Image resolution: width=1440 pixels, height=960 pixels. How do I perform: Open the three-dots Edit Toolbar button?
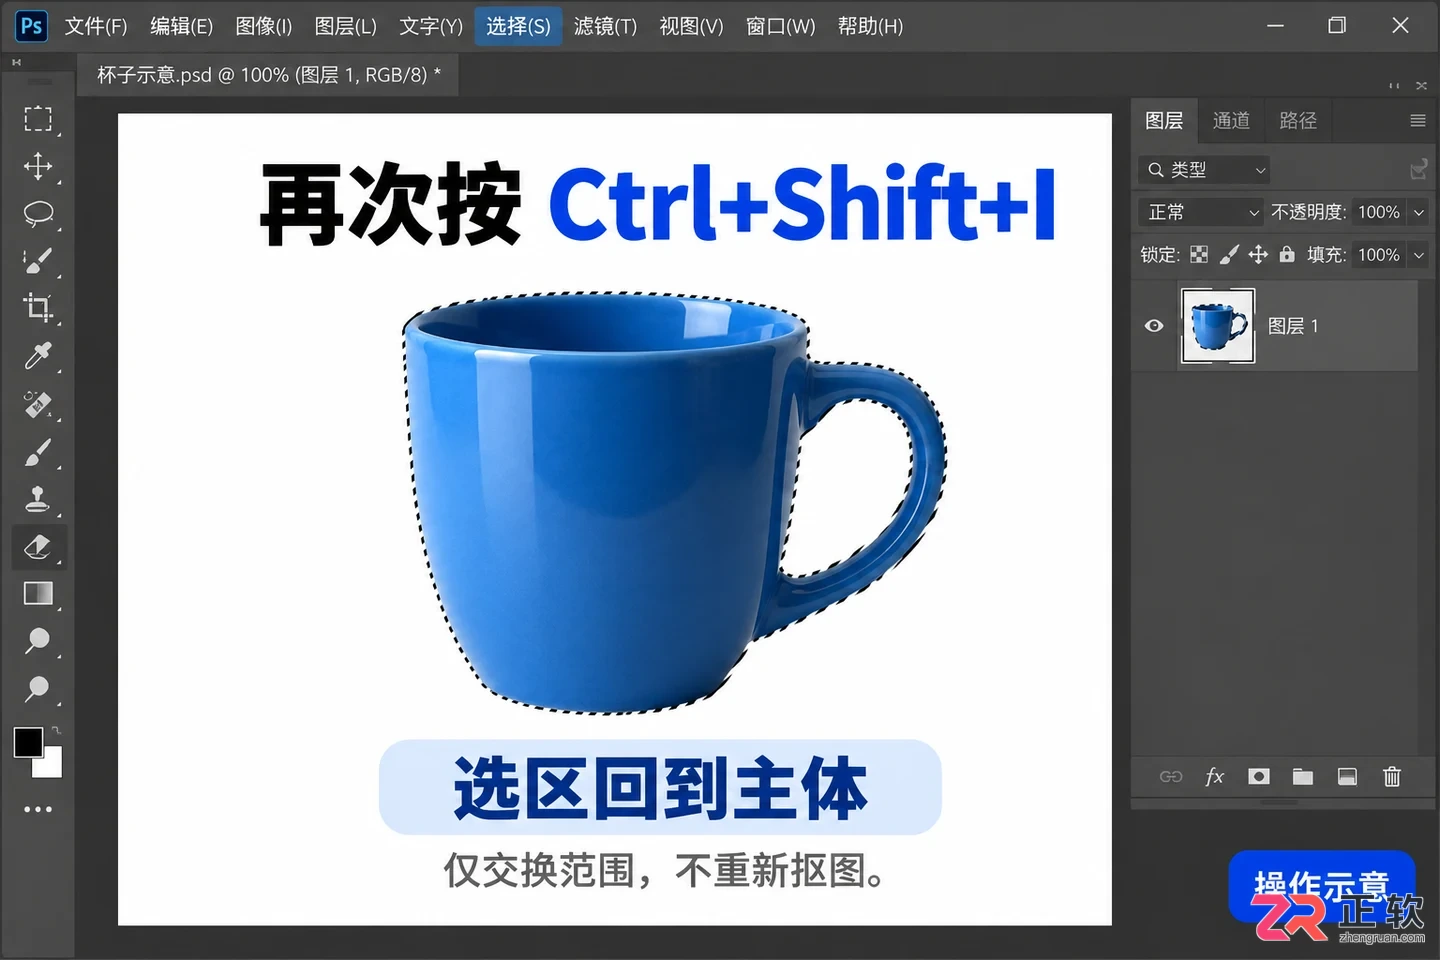(x=38, y=809)
